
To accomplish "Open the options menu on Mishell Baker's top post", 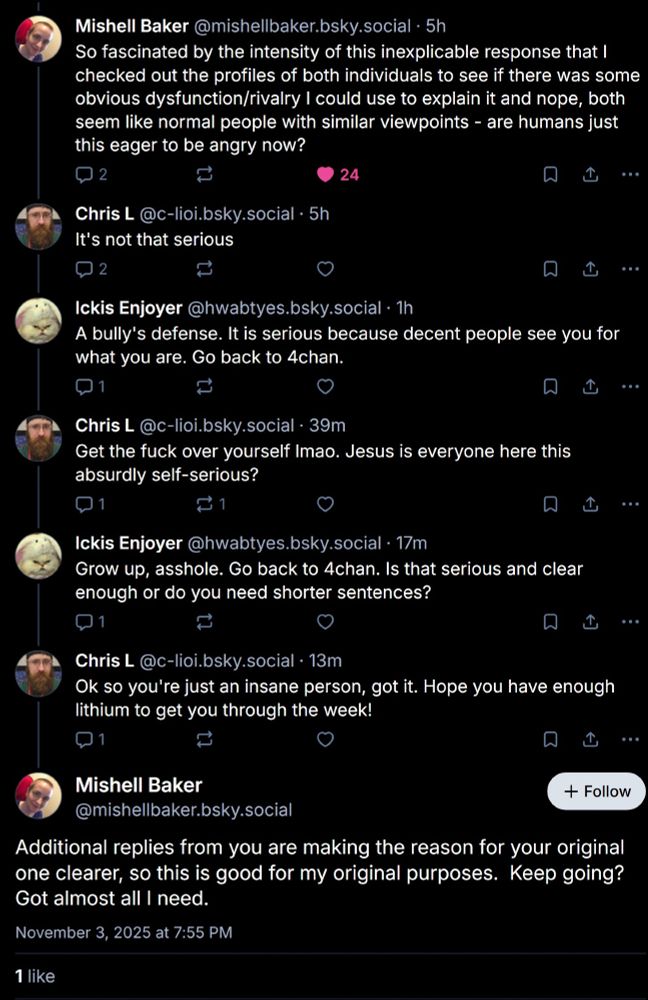I will click(x=629, y=174).
